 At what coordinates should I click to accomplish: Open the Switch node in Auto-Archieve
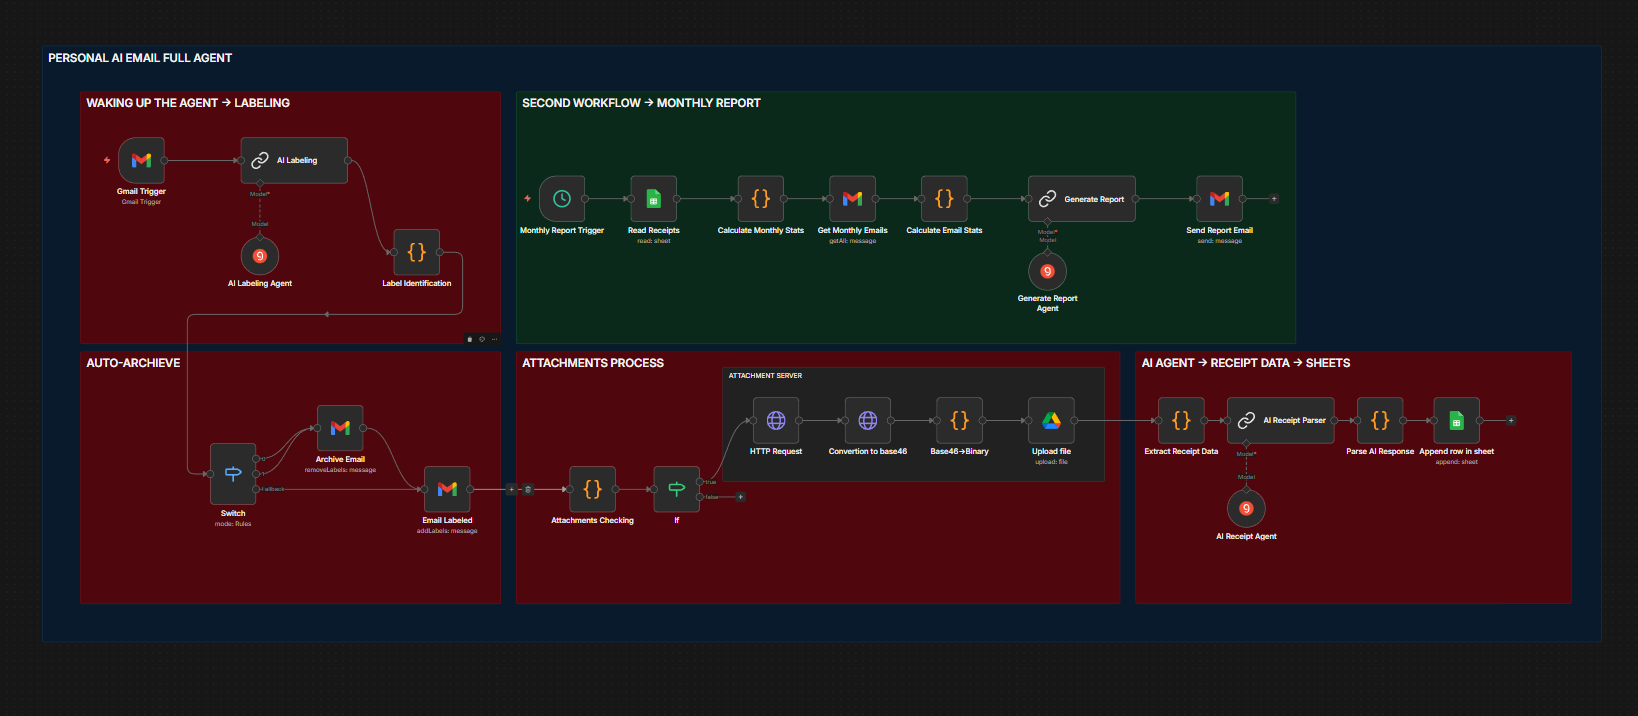(233, 474)
